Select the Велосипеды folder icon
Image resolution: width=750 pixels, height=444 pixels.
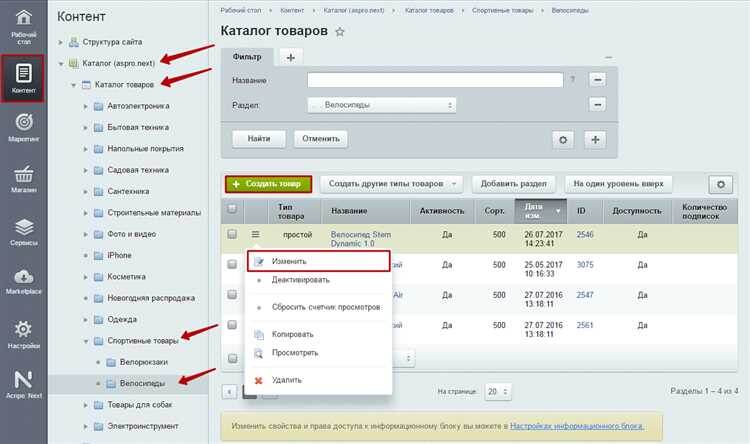pyautogui.click(x=110, y=384)
